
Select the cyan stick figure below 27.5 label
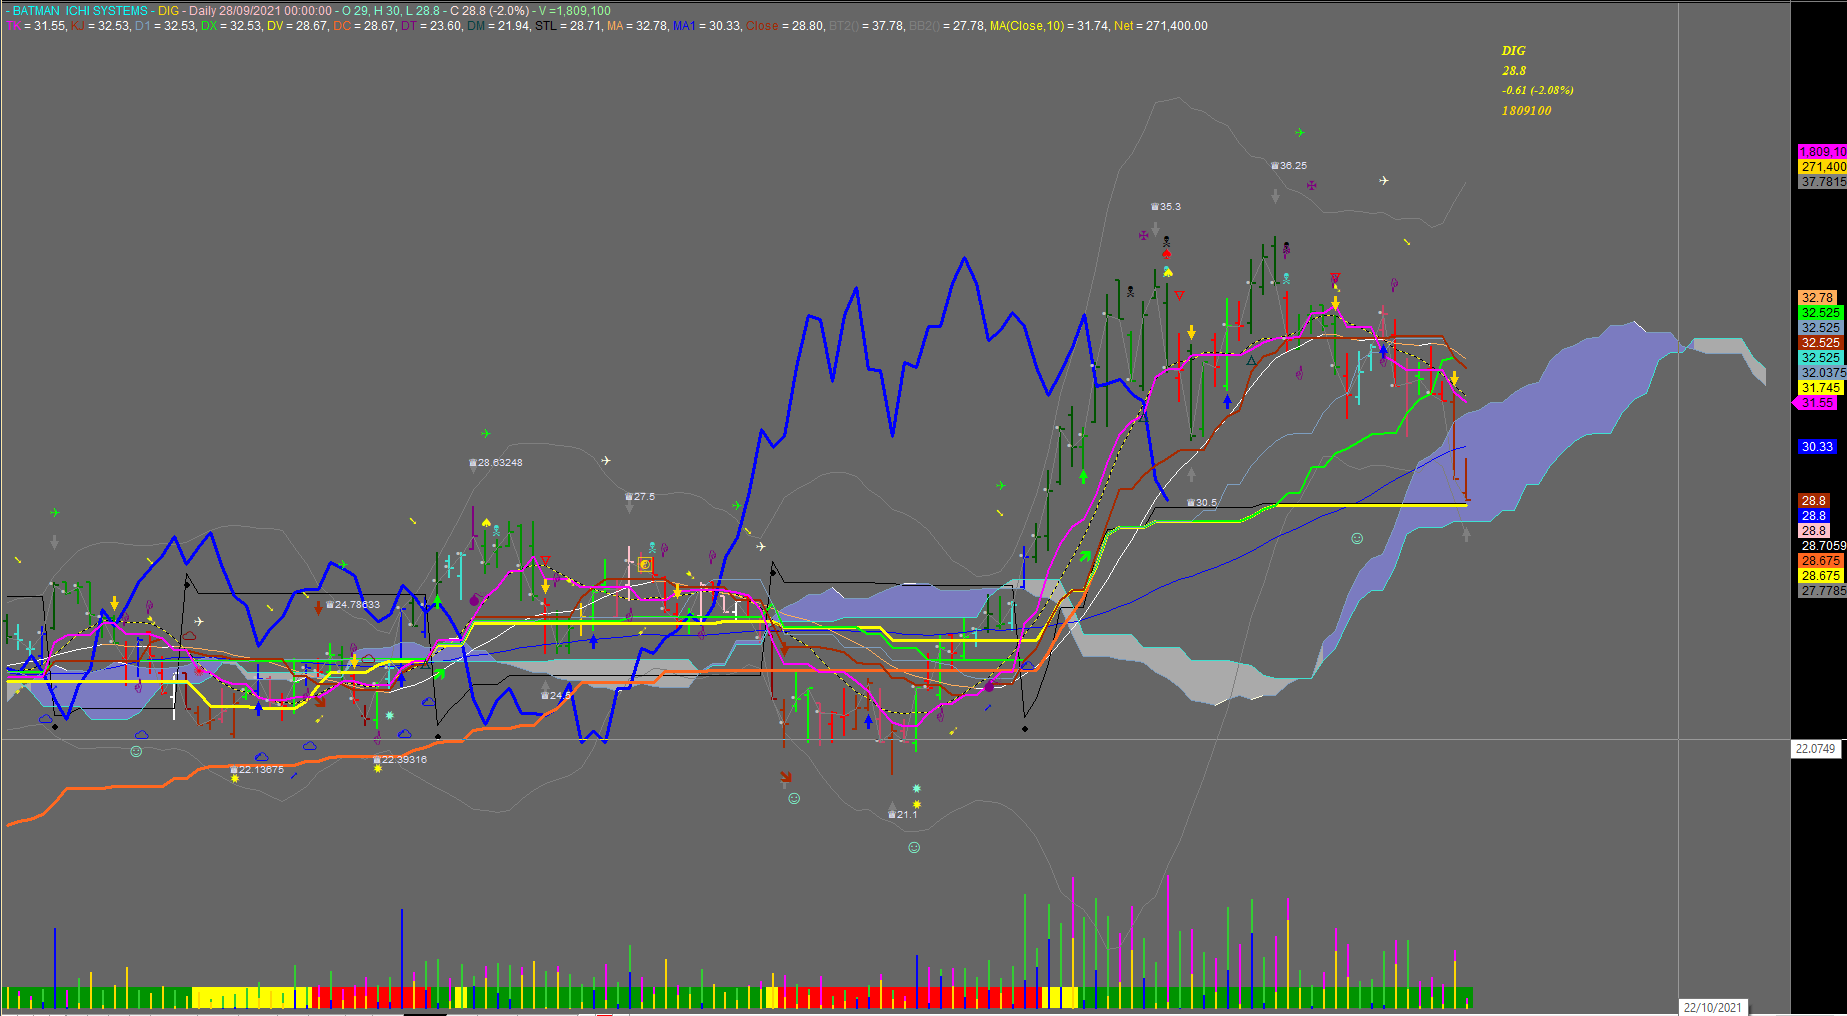[652, 548]
